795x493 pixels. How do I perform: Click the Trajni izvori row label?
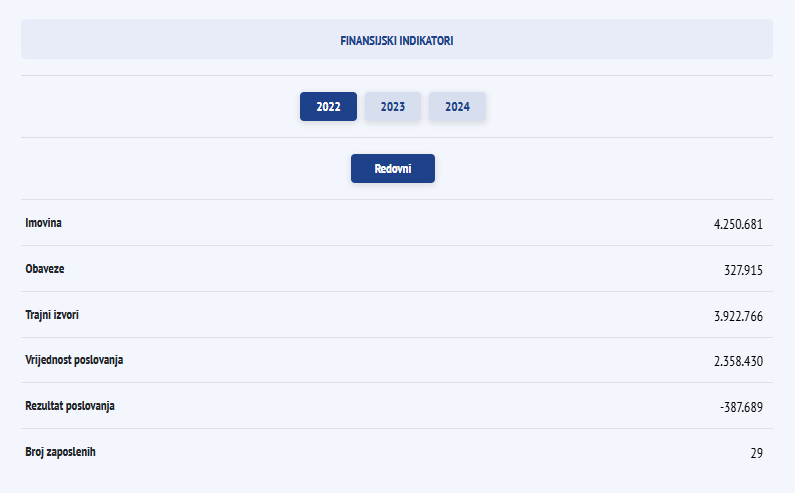(52, 315)
